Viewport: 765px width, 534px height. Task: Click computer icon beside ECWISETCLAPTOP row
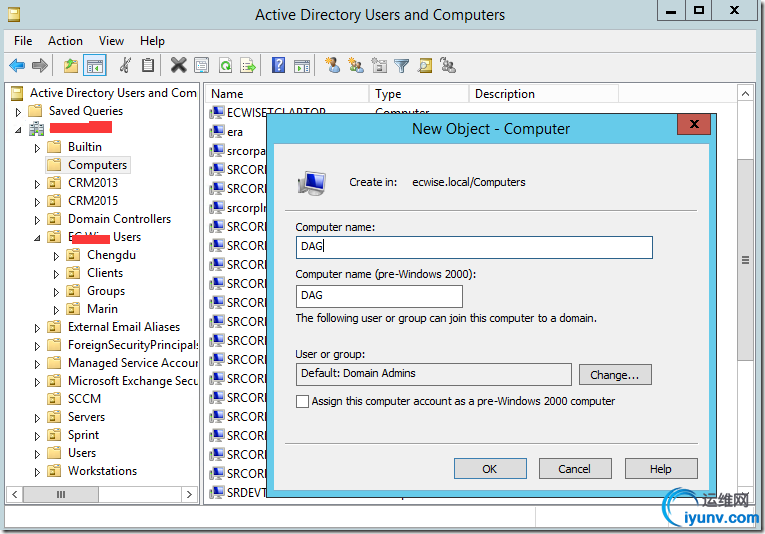(x=217, y=113)
